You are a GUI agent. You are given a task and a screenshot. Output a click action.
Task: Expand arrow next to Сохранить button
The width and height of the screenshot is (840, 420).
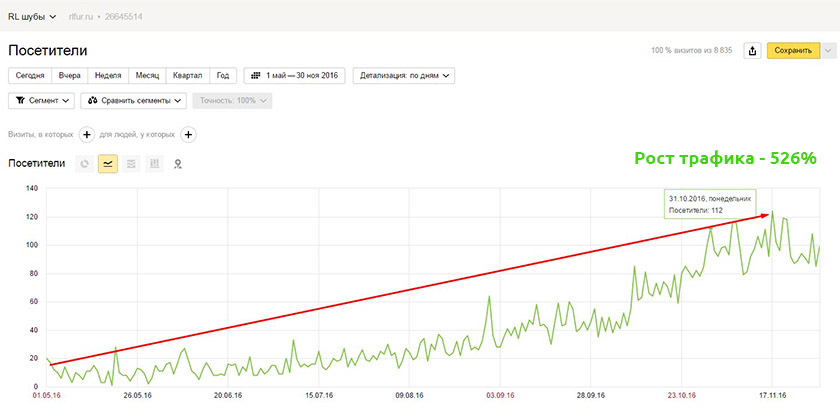coord(828,51)
